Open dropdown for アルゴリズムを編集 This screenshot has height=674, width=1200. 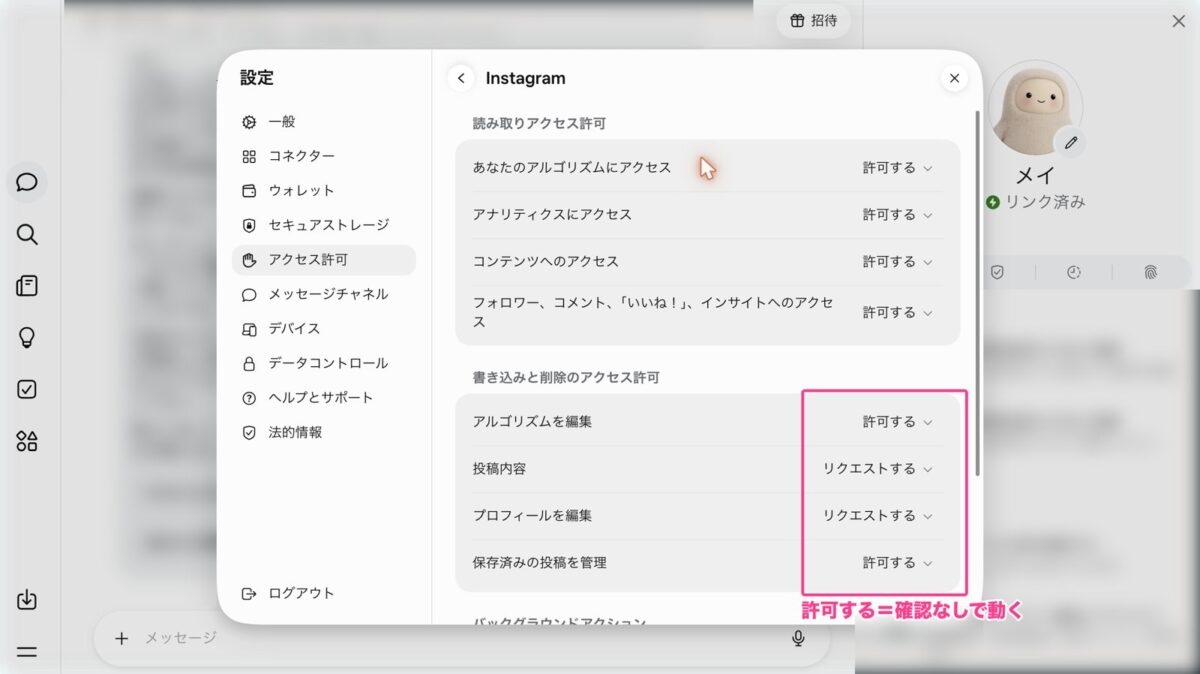[x=898, y=422]
